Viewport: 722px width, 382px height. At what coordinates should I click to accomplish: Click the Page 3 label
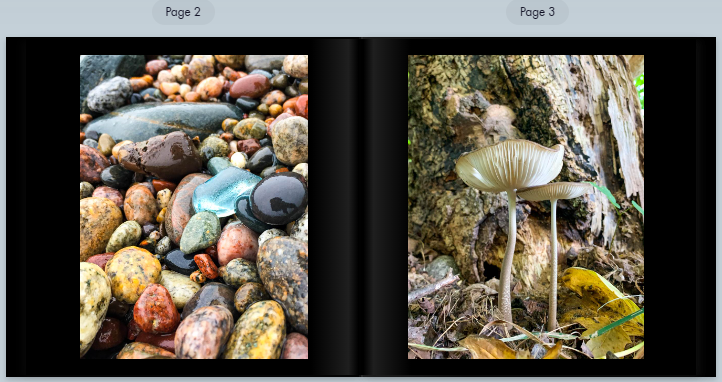[x=537, y=12]
